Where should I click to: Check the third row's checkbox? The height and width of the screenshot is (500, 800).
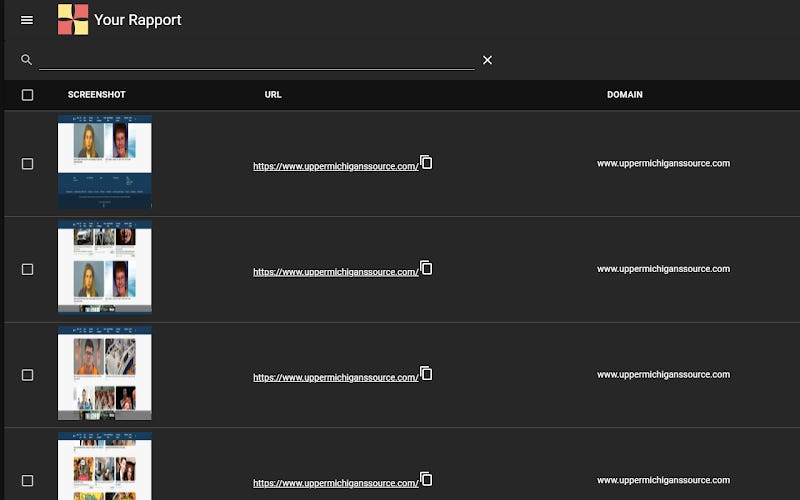point(28,375)
